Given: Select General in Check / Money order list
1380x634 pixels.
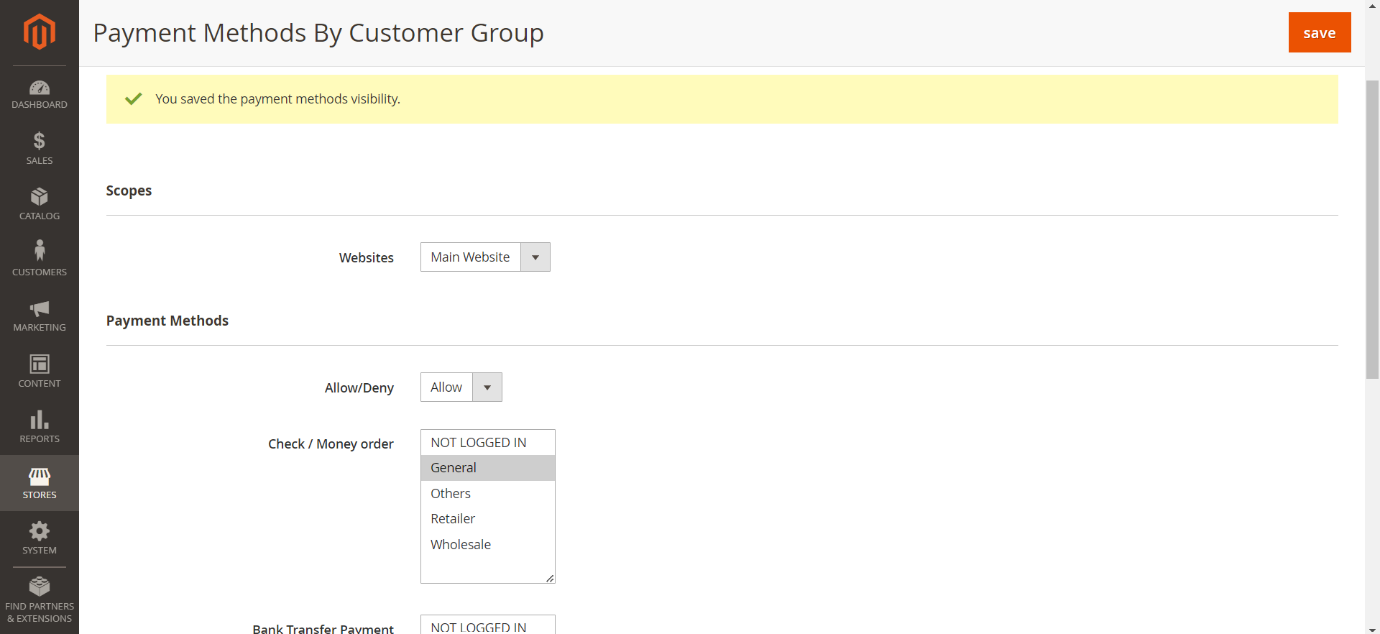Looking at the screenshot, I should (x=454, y=468).
